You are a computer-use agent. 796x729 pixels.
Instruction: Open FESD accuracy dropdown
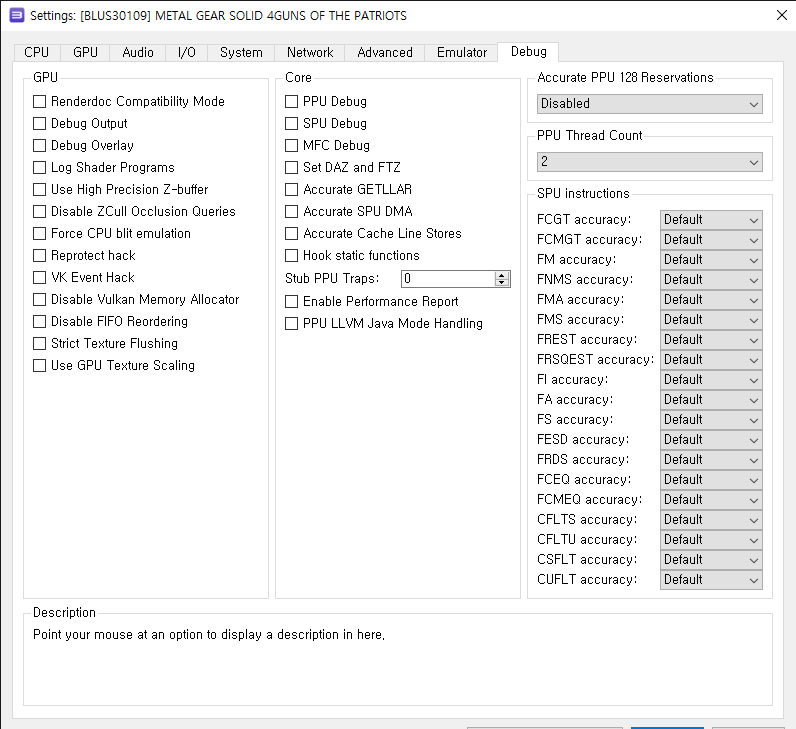pos(711,440)
